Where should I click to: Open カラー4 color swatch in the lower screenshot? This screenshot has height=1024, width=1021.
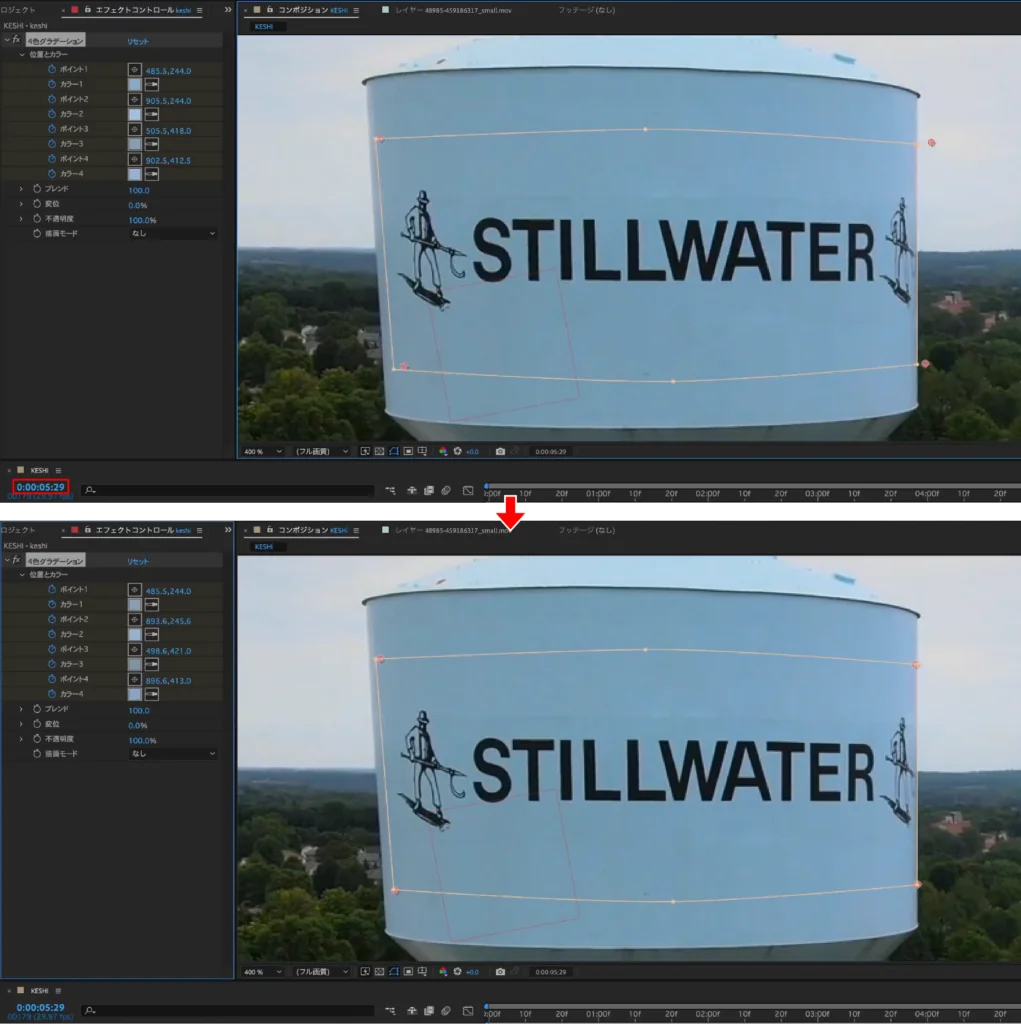135,694
